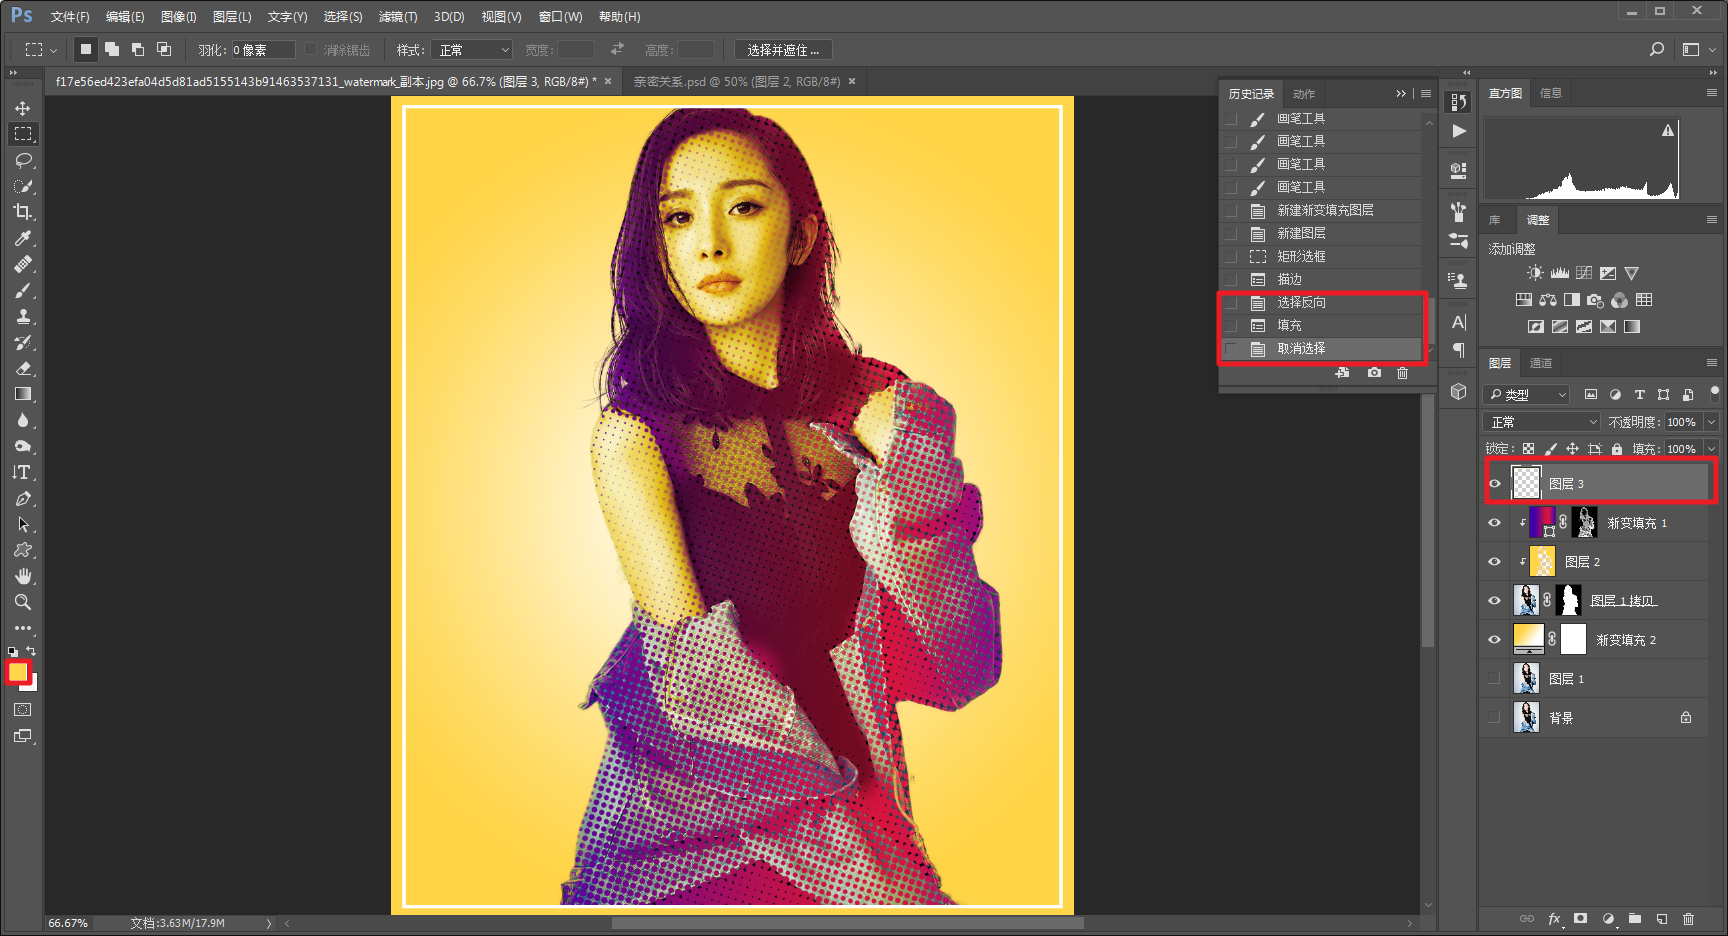The width and height of the screenshot is (1728, 936).
Task: Create new group folder icon
Action: click(1635, 918)
